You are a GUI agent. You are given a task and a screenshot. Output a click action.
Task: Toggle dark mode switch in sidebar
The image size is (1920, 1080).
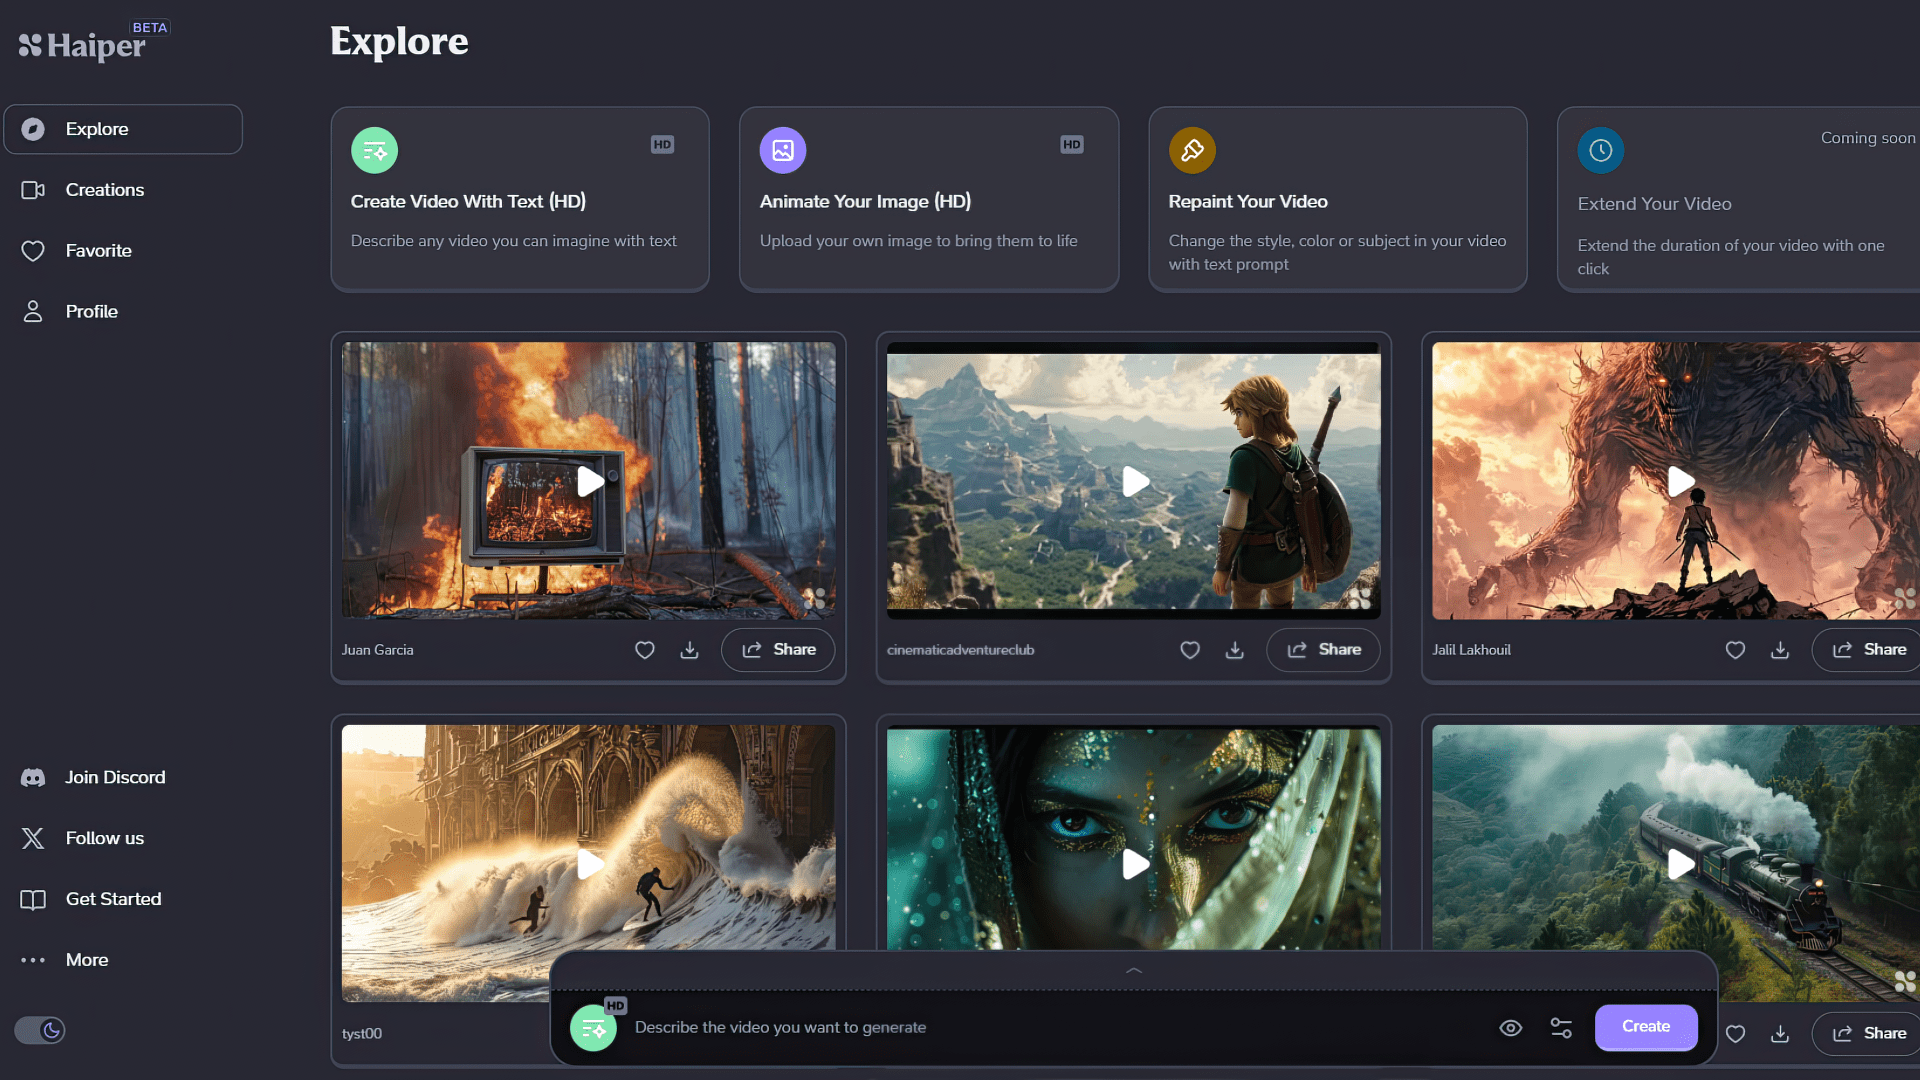click(40, 1030)
